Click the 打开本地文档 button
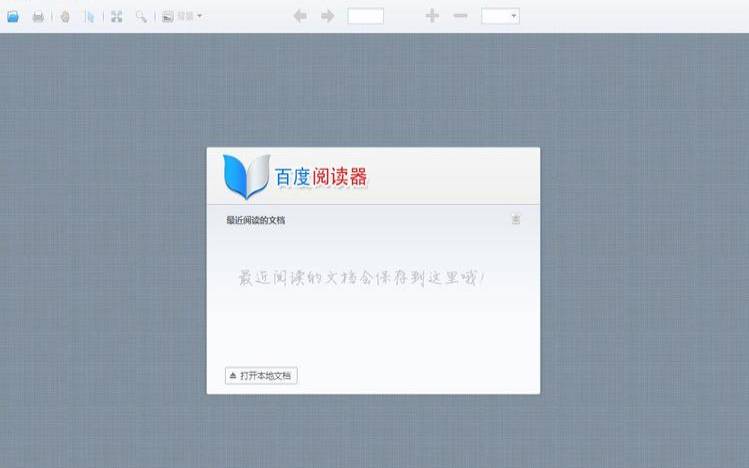The height and width of the screenshot is (468, 749). pos(261,375)
